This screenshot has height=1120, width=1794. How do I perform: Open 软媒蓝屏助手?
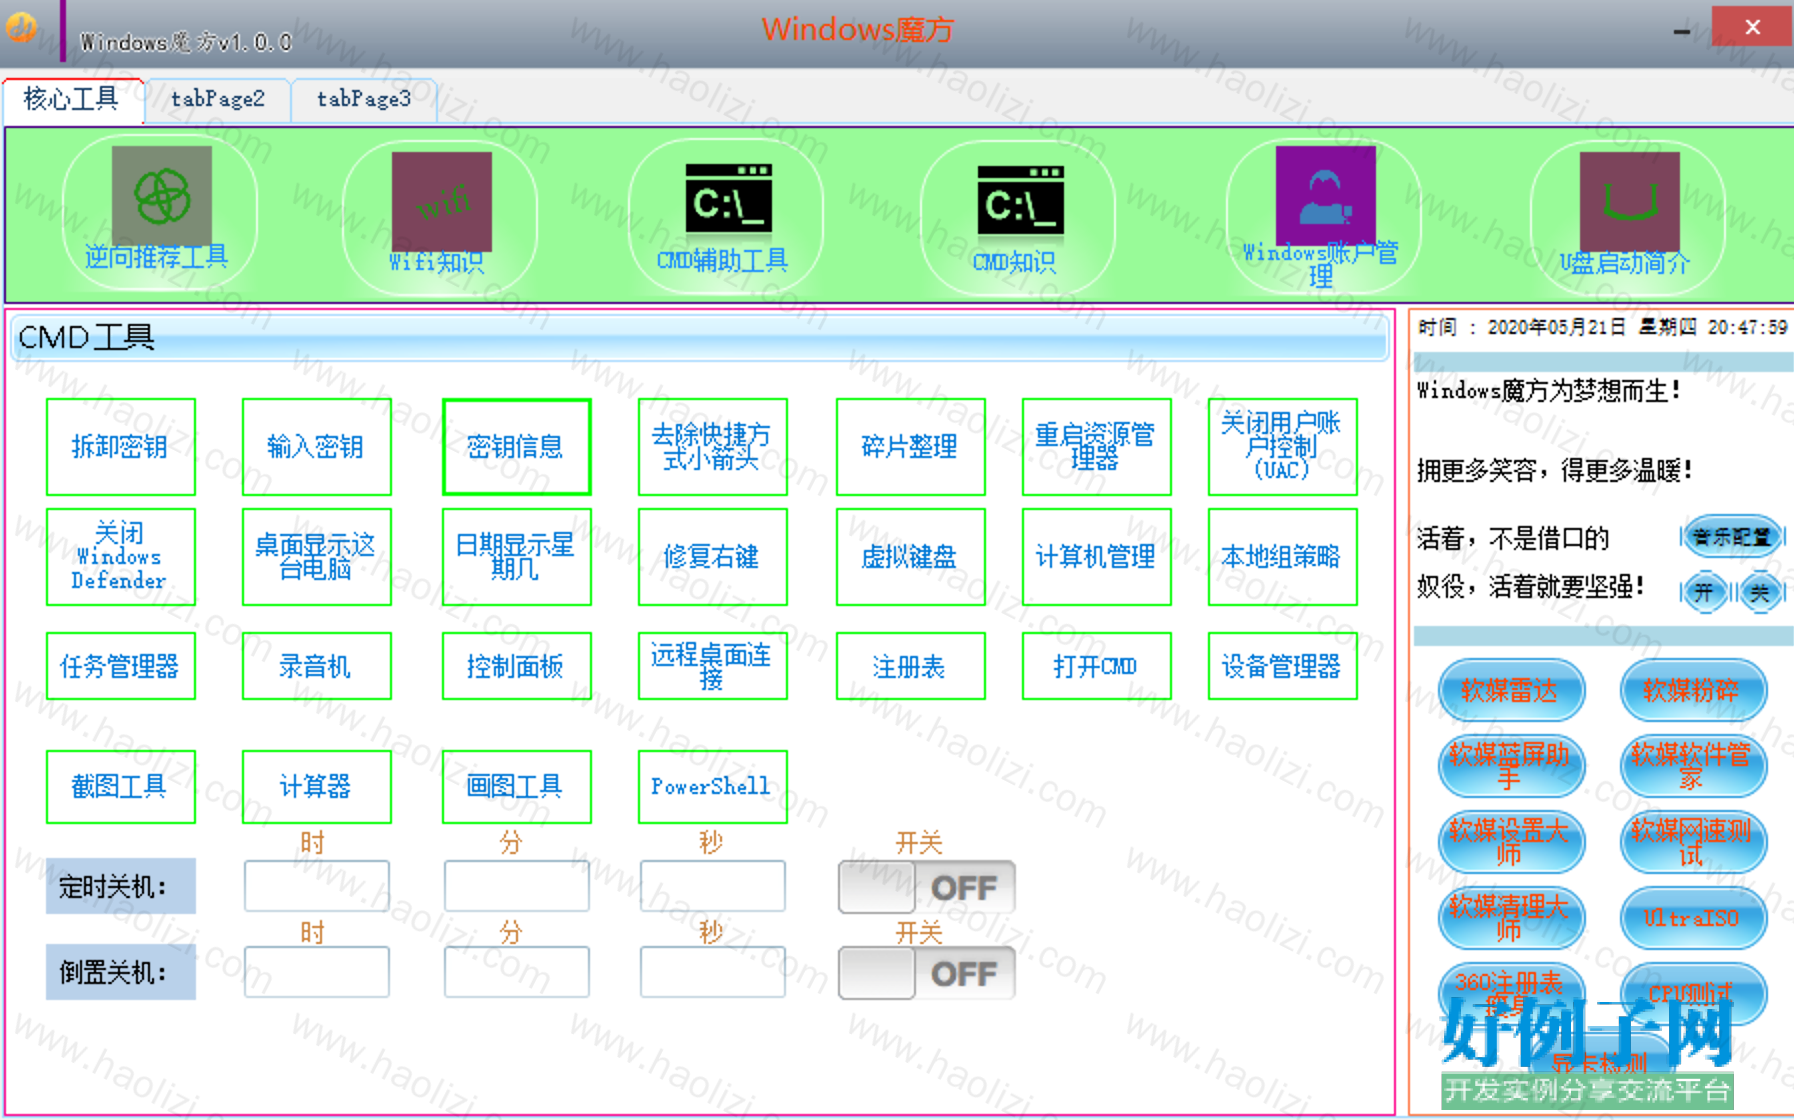(x=1511, y=766)
